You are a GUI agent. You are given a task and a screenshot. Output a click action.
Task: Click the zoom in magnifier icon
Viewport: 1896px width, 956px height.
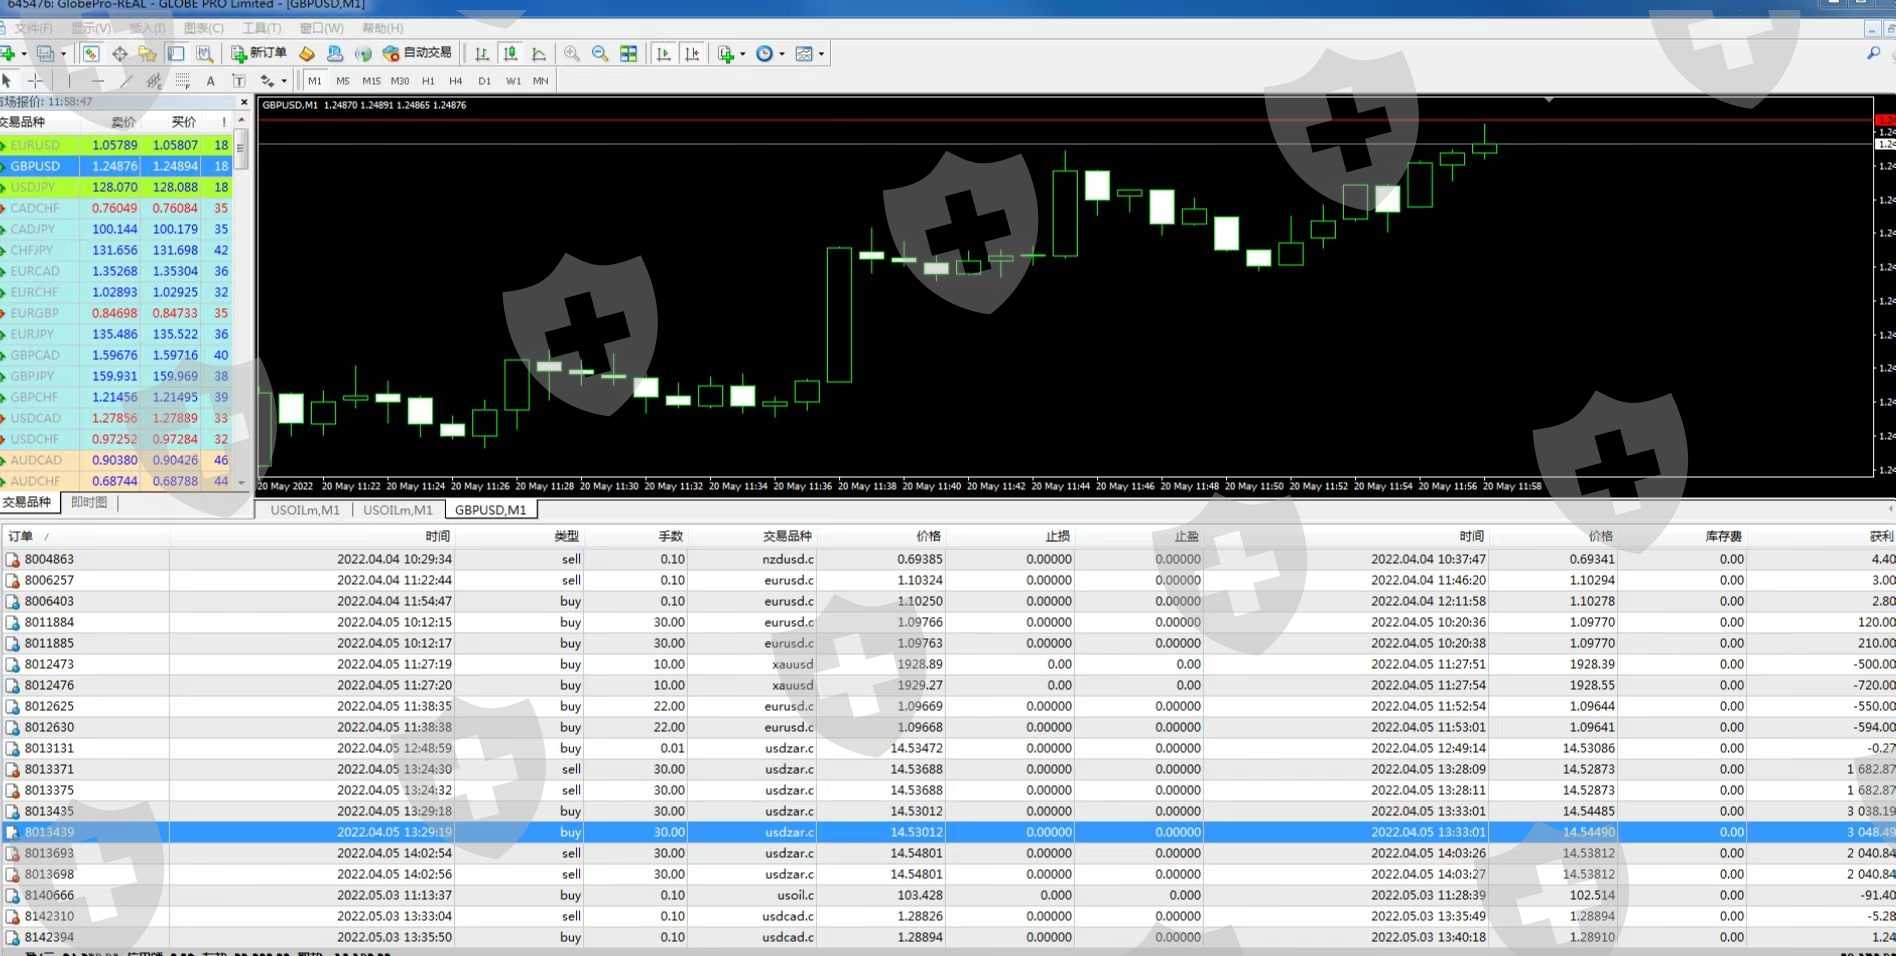(x=572, y=54)
